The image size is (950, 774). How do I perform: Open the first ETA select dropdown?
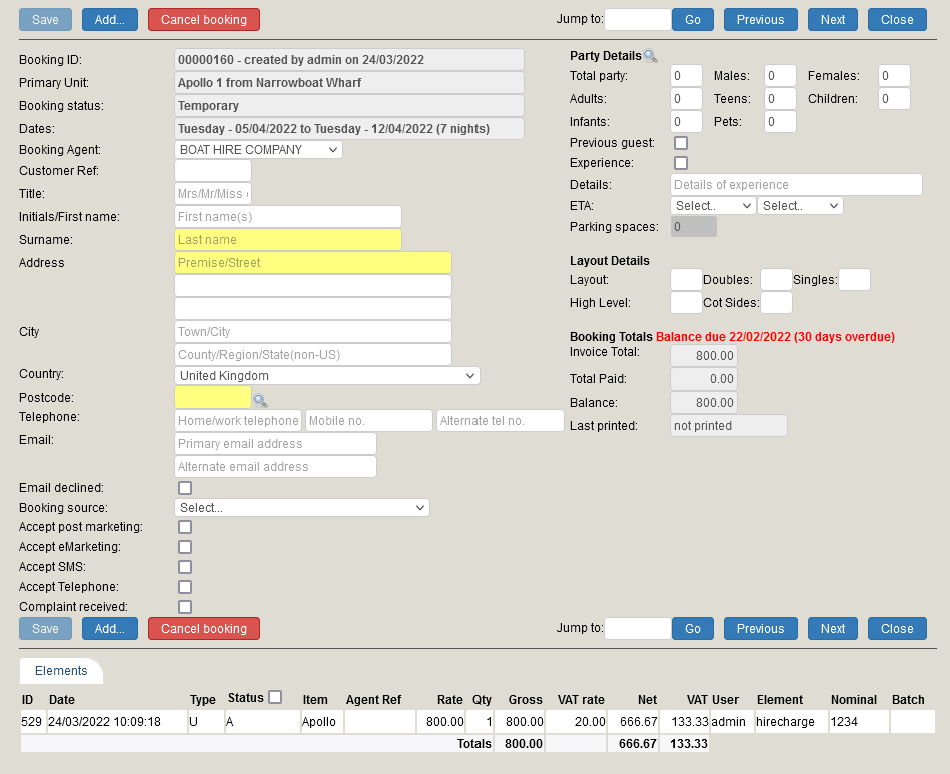(712, 206)
